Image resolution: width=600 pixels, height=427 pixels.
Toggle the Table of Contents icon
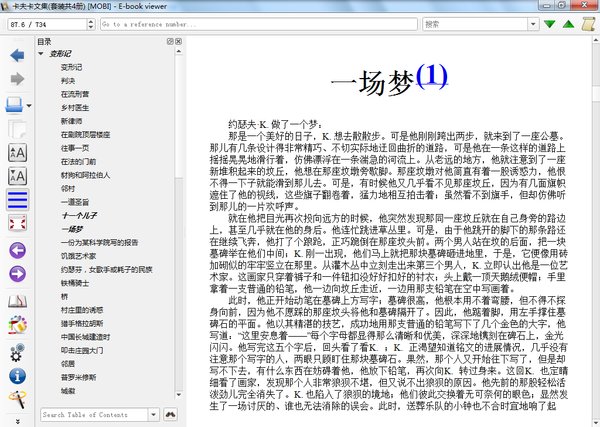tap(17, 200)
